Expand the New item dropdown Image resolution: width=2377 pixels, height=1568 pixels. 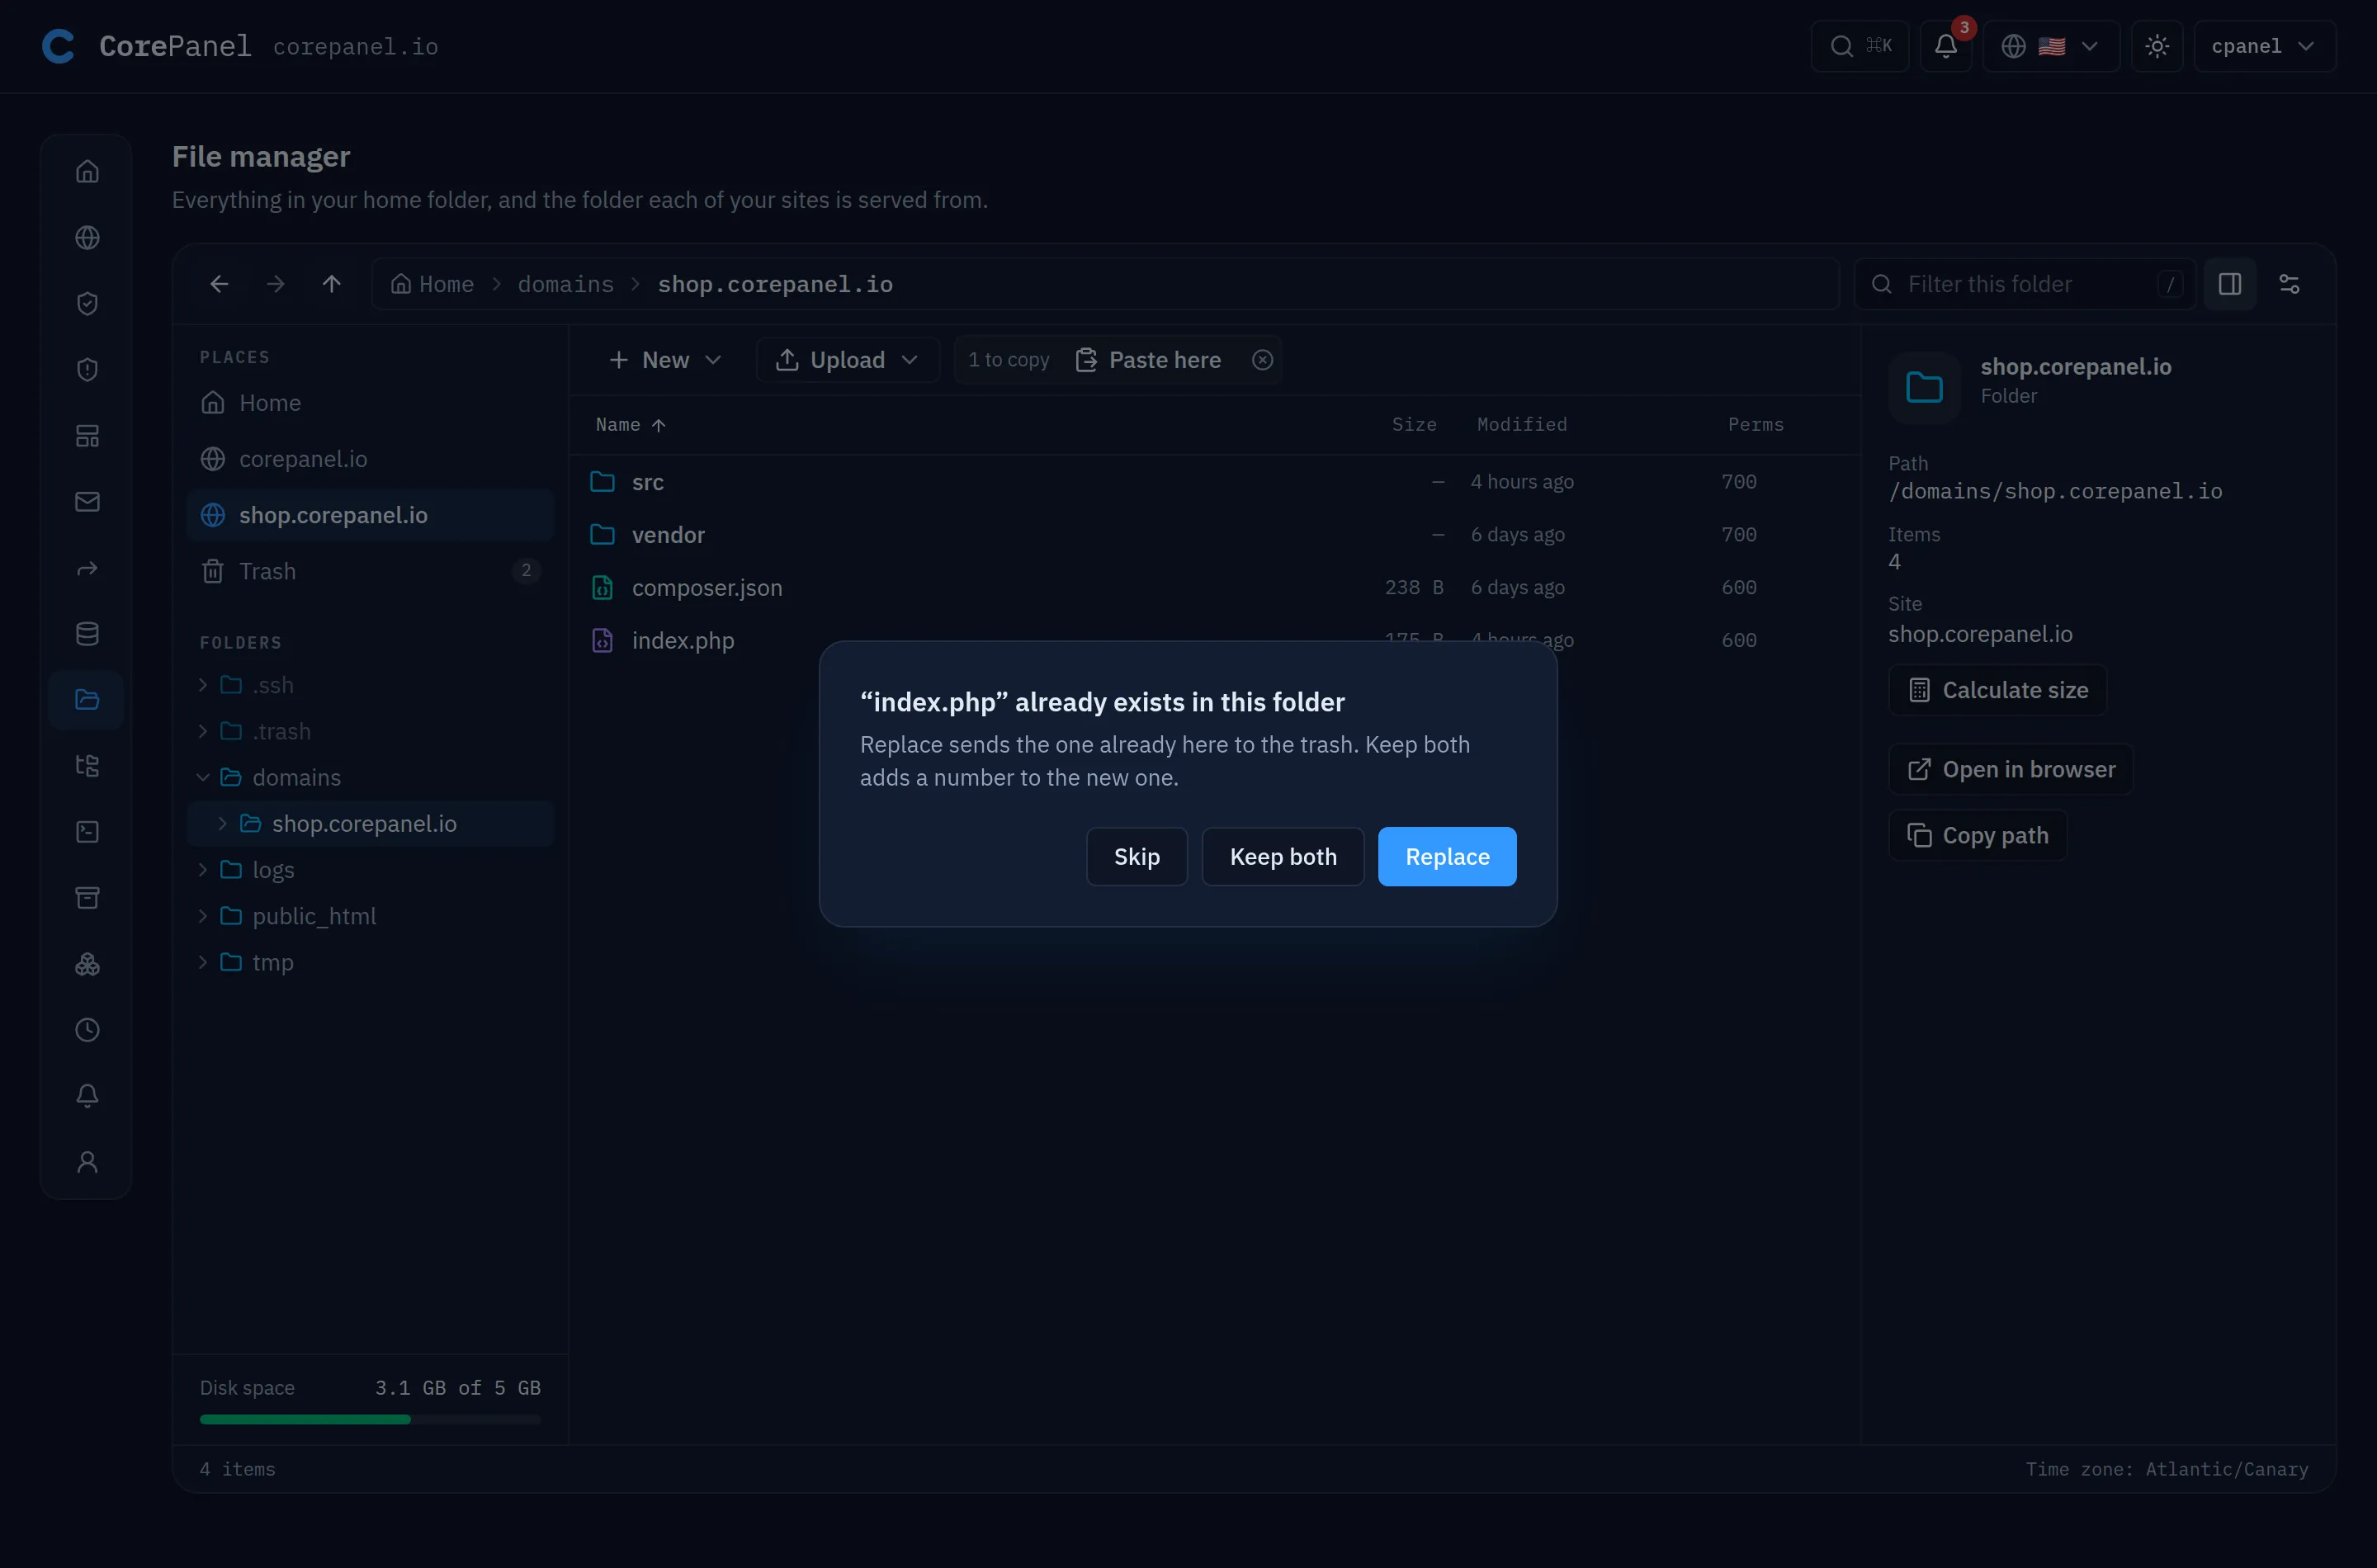point(664,360)
